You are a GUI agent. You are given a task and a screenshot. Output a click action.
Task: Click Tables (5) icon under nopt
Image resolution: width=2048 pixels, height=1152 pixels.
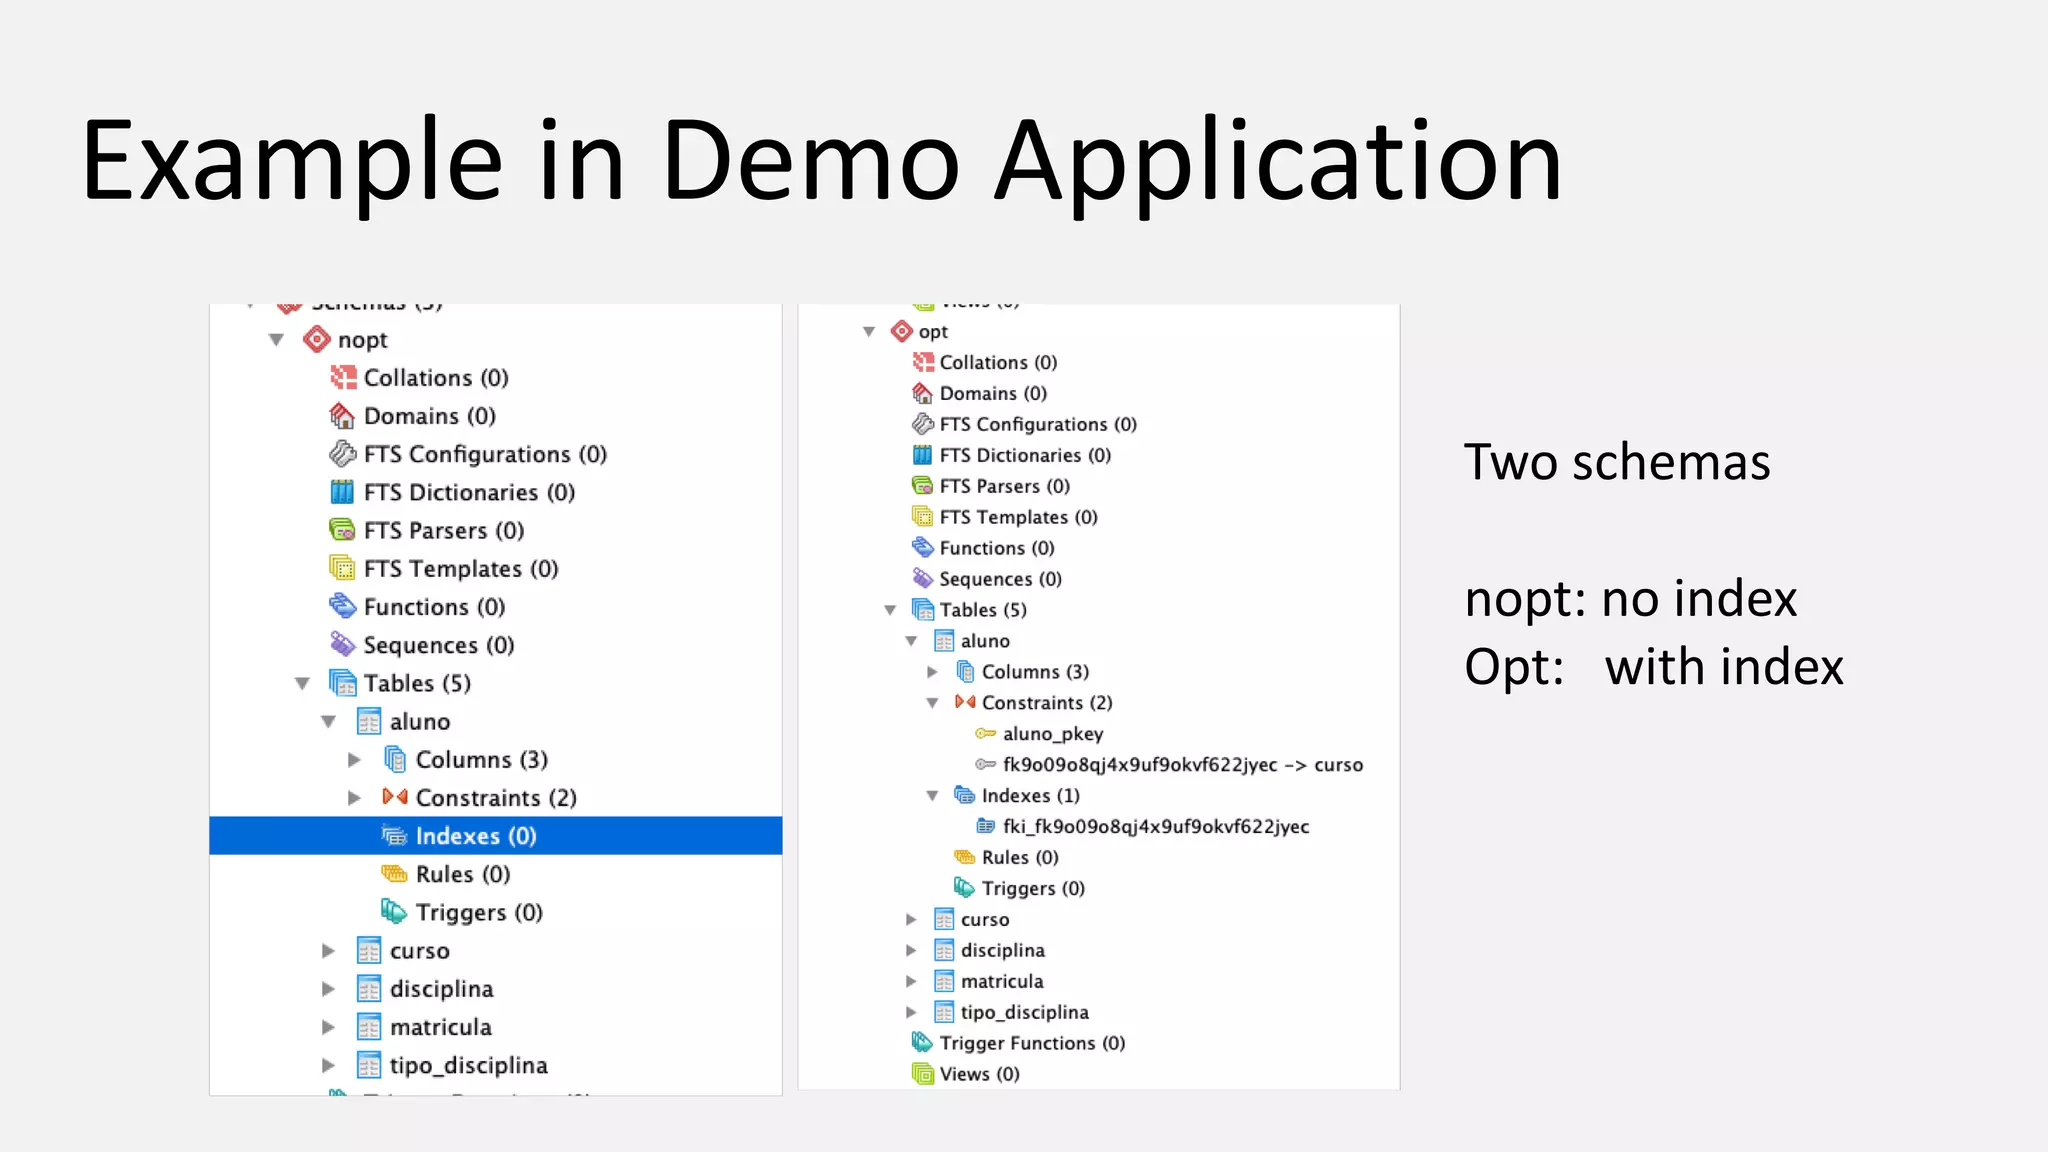click(x=342, y=683)
